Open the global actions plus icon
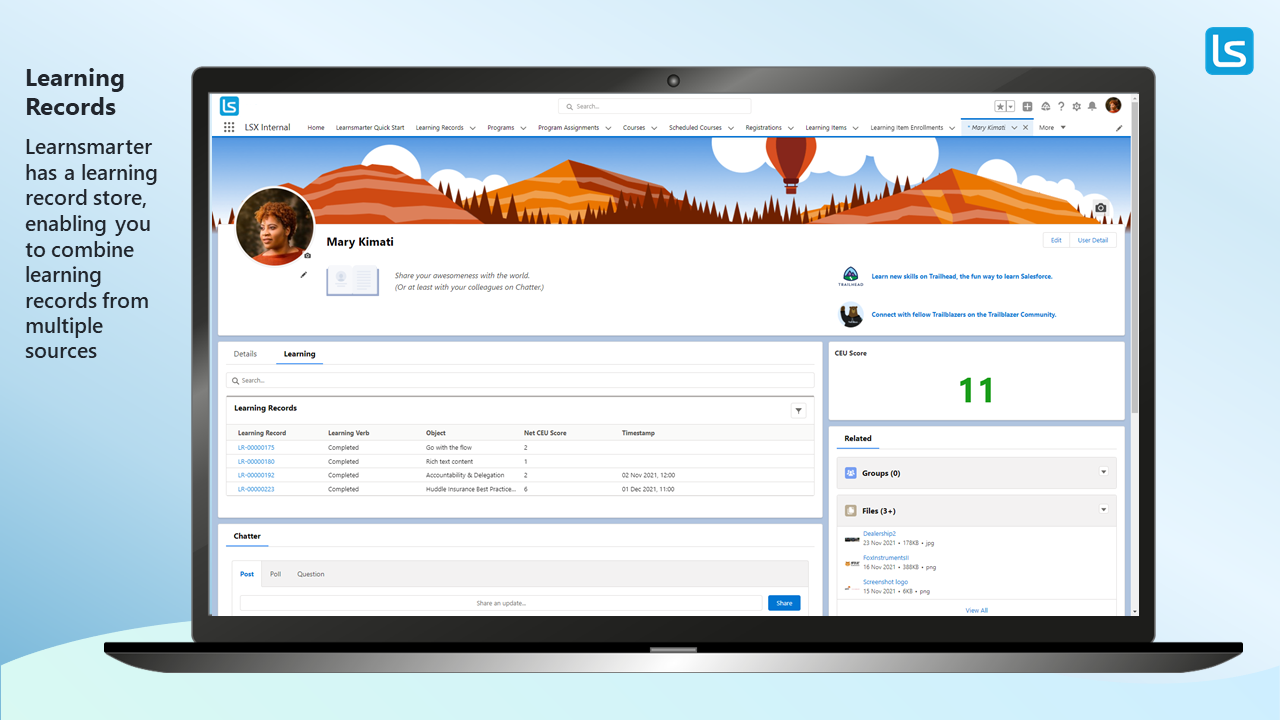Viewport: 1280px width, 720px height. pos(1028,106)
